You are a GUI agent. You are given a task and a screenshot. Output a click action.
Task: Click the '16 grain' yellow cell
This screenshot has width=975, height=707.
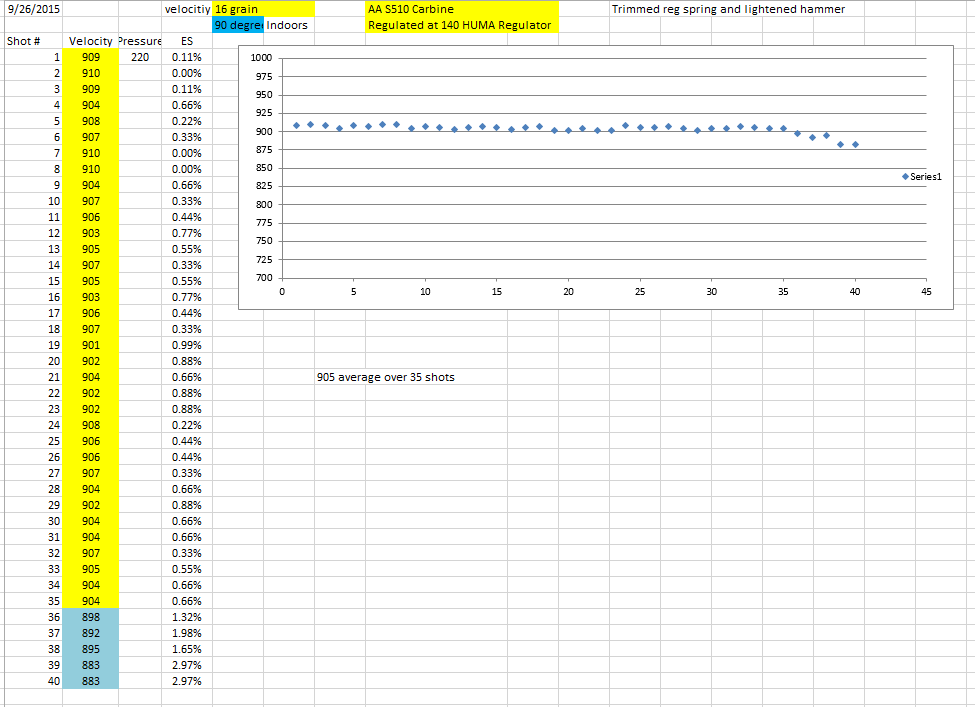coord(263,9)
